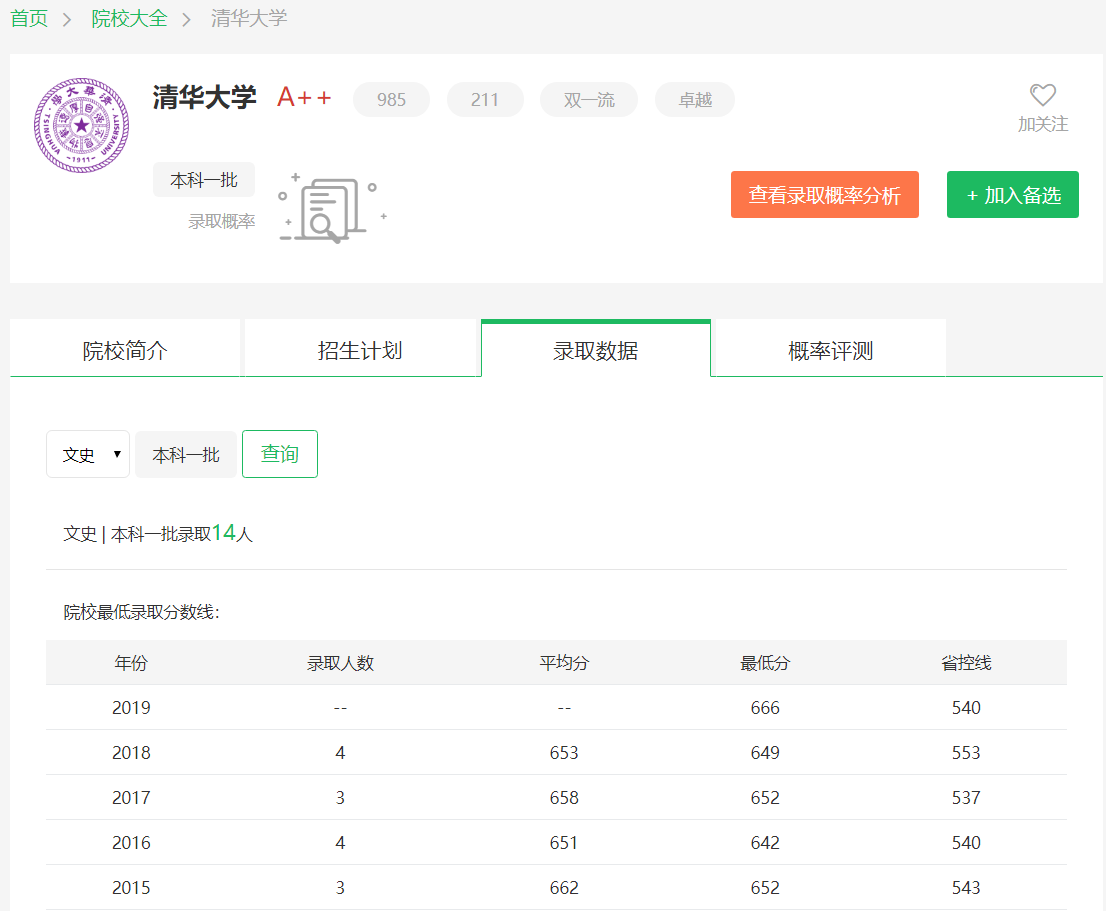This screenshot has width=1106, height=911.
Task: Click the 双一流 tag
Action: 589,99
